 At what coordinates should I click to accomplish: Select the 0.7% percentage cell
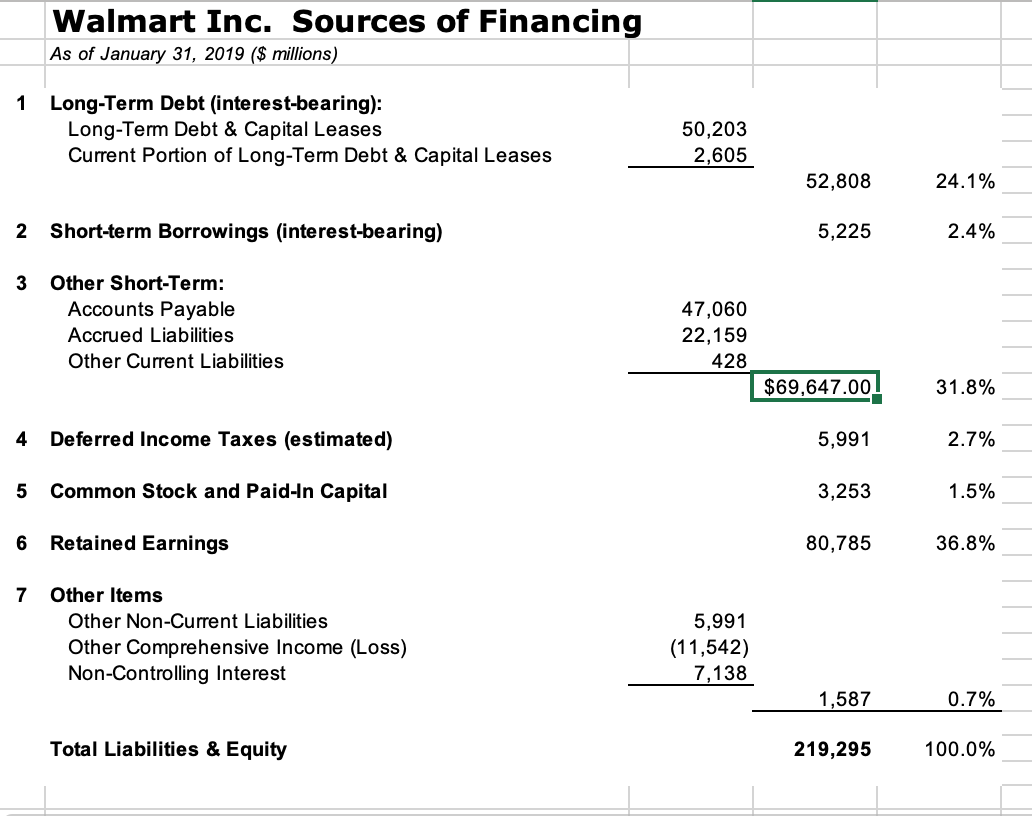(971, 699)
